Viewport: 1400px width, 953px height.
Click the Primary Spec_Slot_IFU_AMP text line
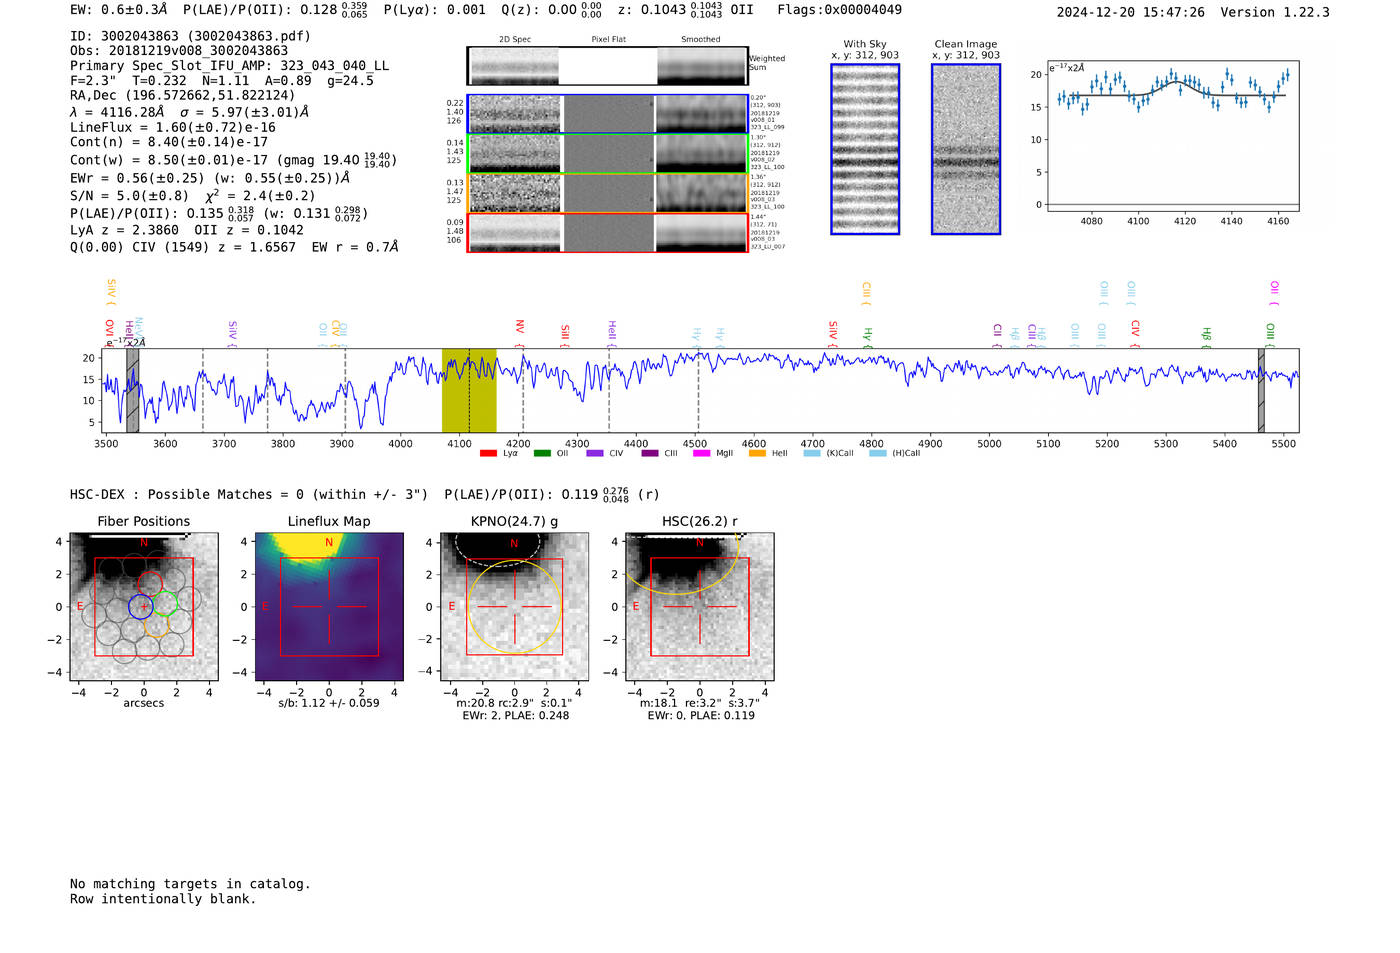coord(230,66)
